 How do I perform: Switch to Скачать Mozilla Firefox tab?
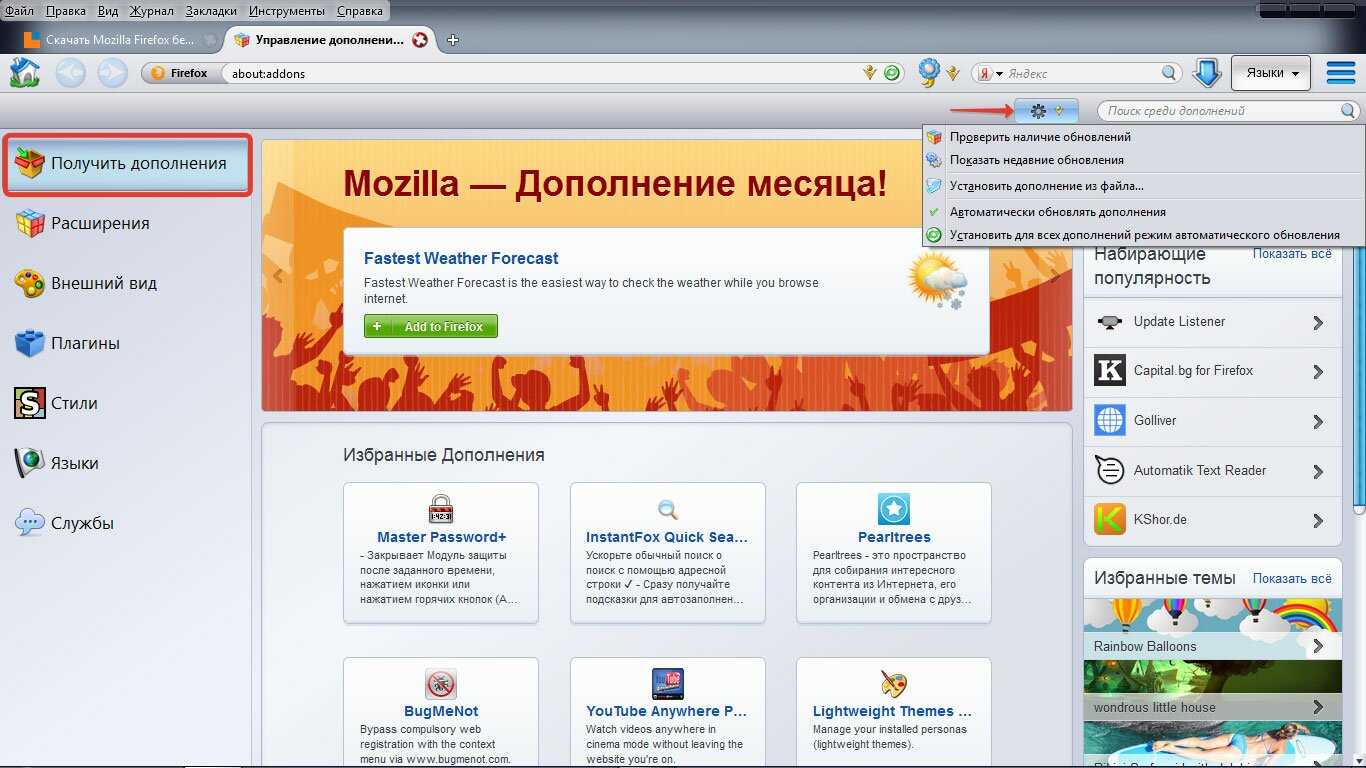coord(120,40)
